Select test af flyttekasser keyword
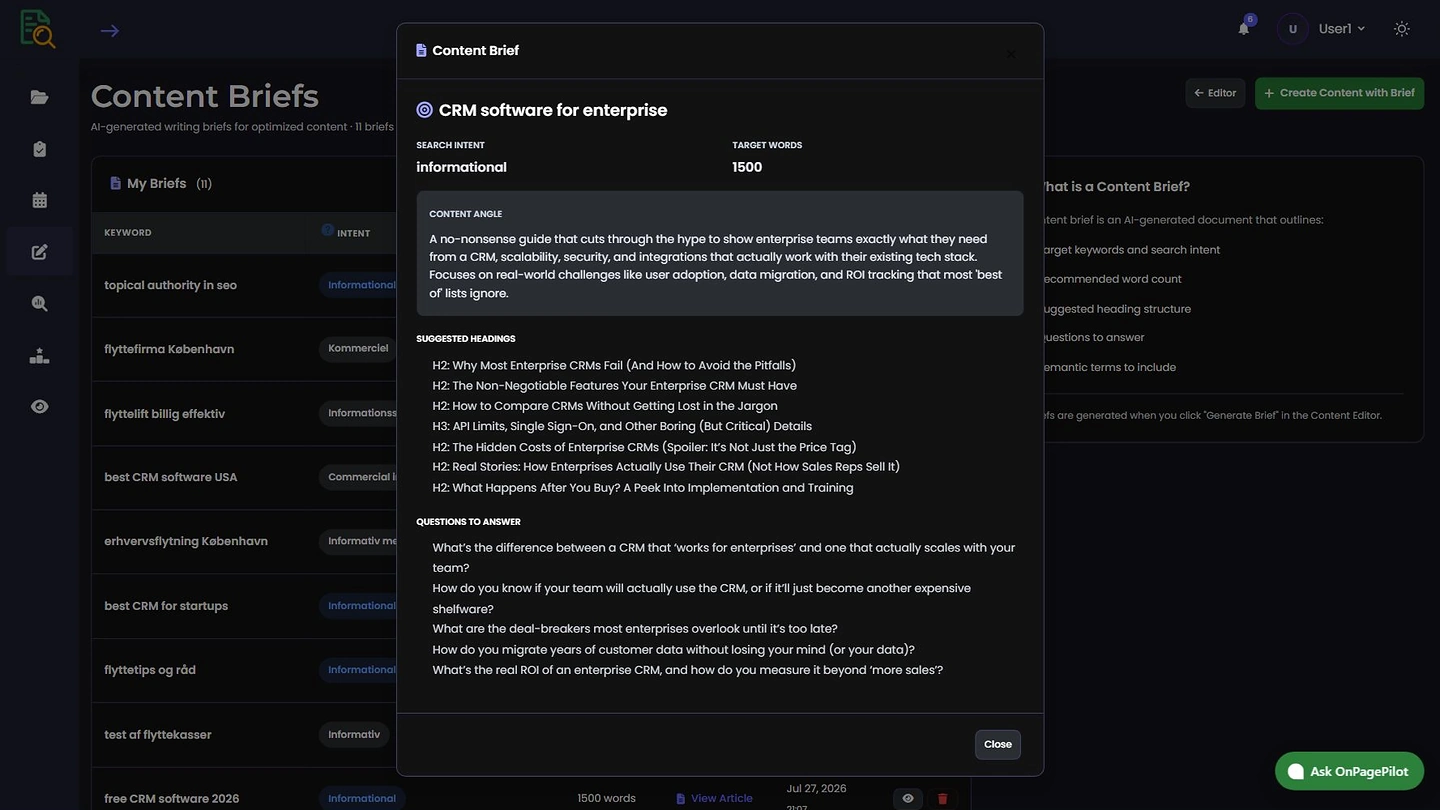This screenshot has height=810, width=1440. coord(158,734)
